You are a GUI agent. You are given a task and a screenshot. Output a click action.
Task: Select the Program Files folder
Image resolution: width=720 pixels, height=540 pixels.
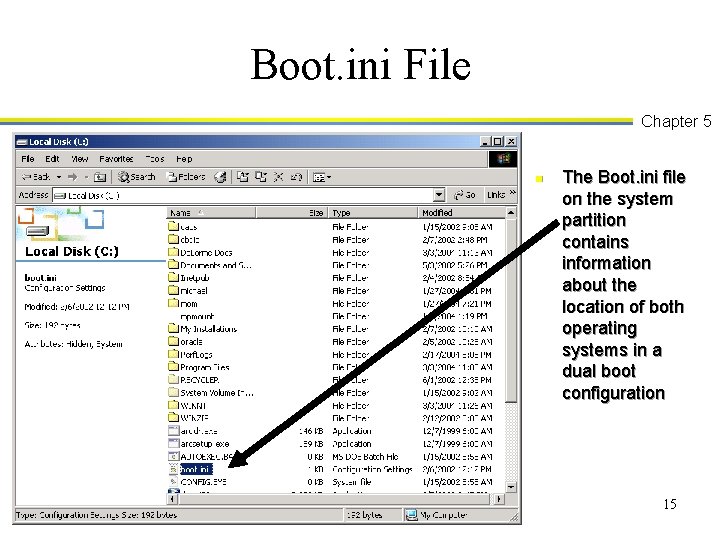(198, 367)
